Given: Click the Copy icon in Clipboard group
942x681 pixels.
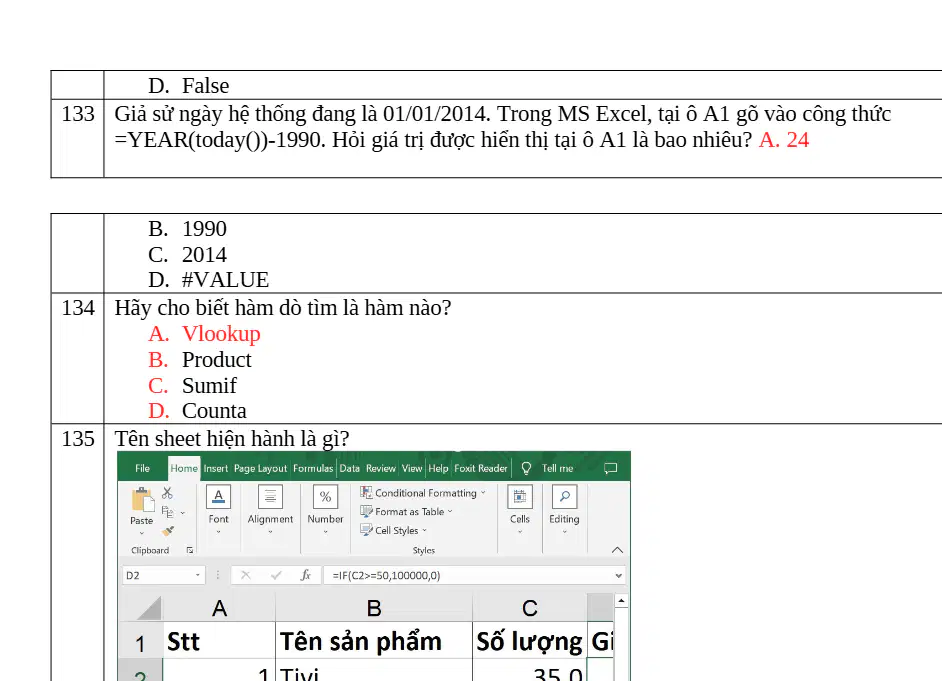Looking at the screenshot, I should (168, 512).
